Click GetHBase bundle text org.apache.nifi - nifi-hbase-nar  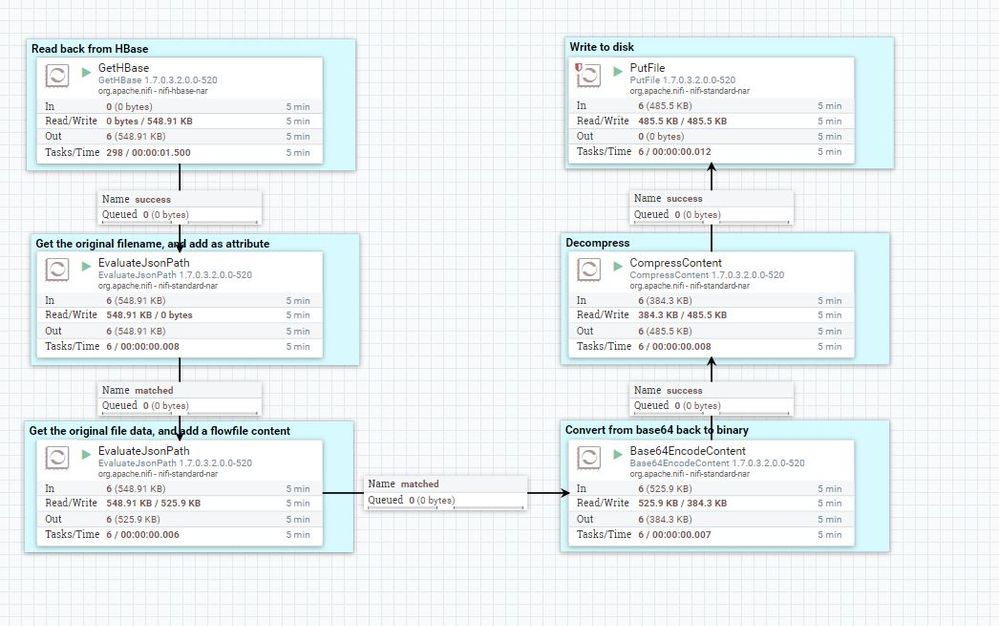click(x=153, y=91)
